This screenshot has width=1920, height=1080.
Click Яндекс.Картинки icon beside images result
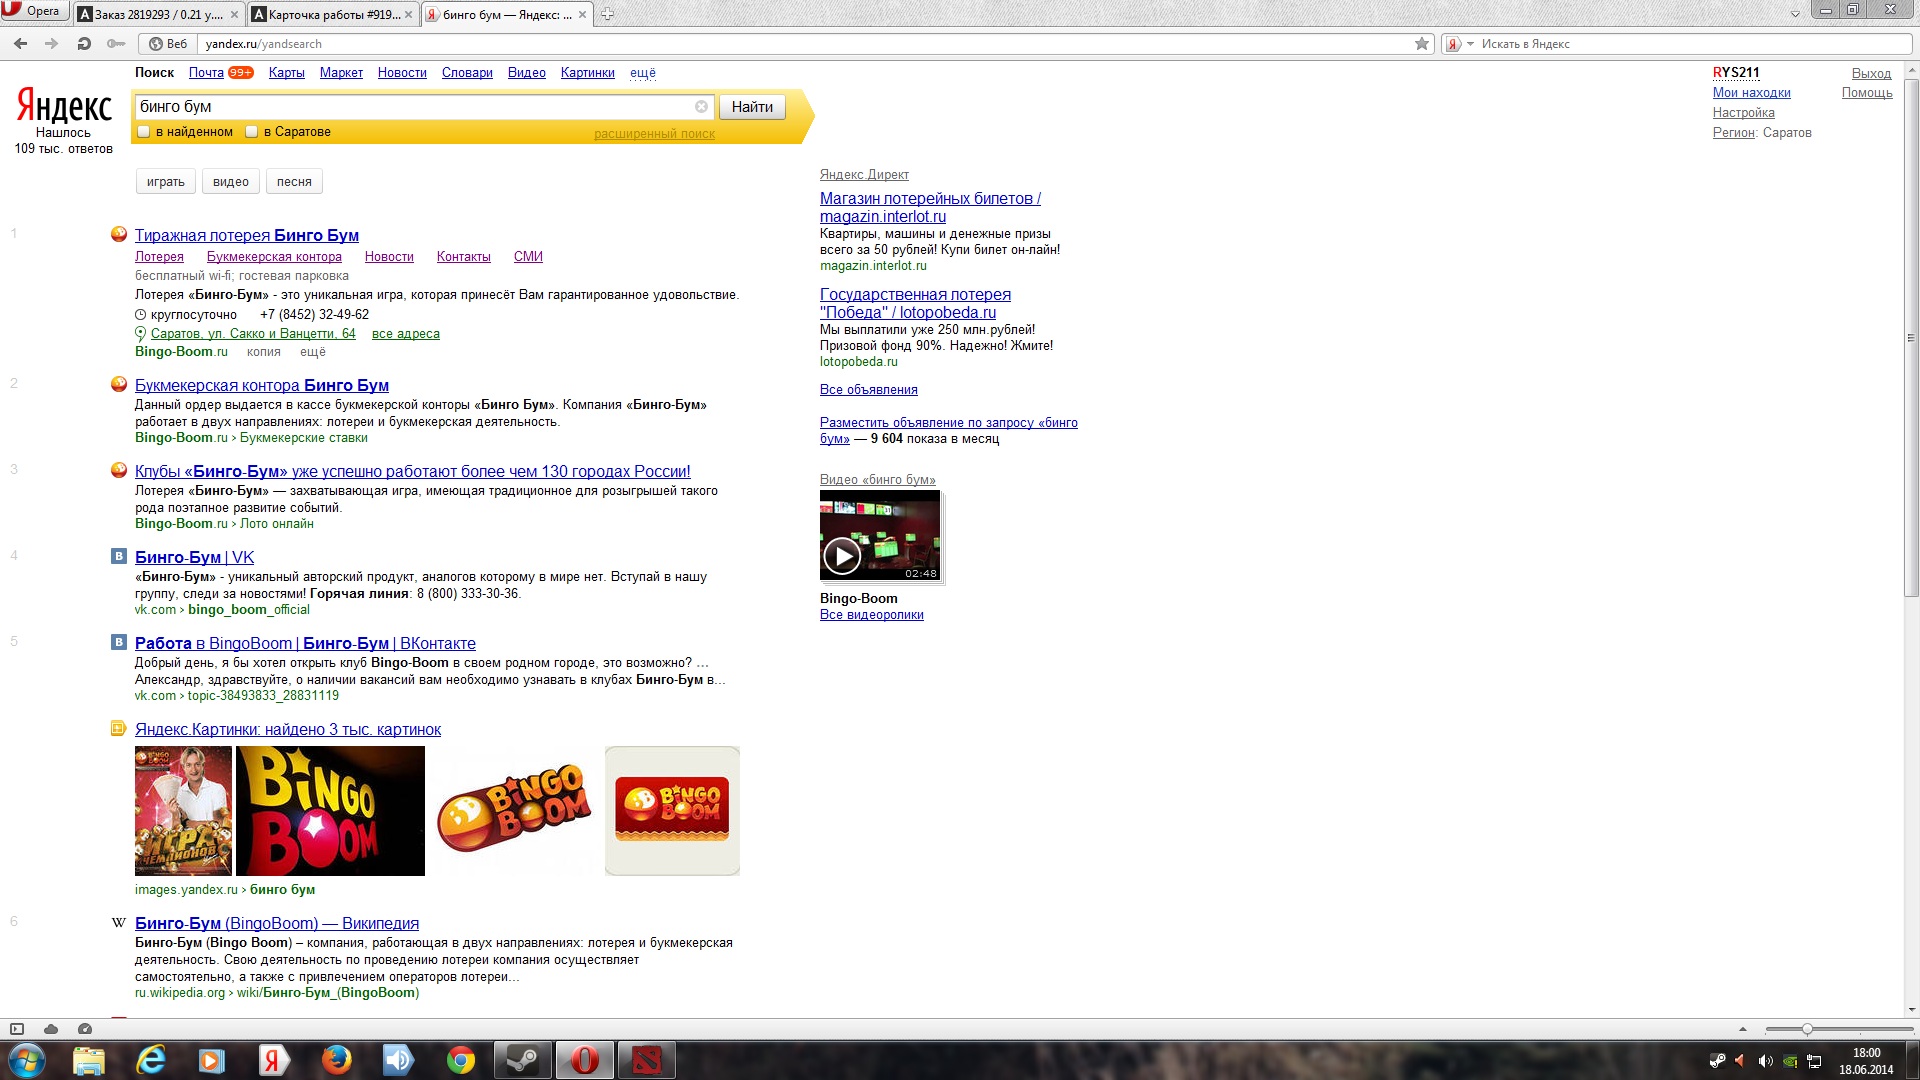119,728
